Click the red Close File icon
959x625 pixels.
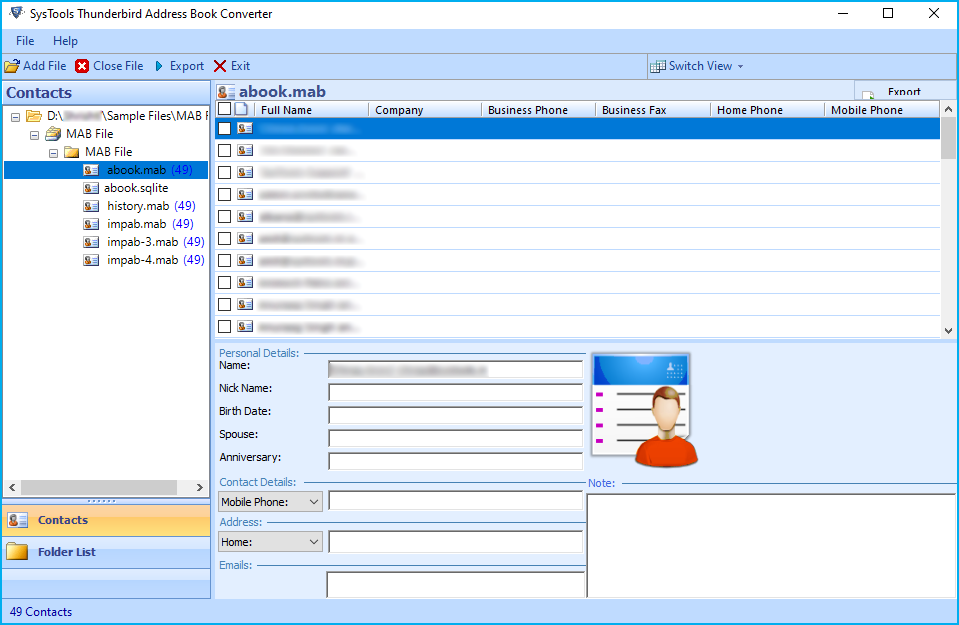(x=82, y=66)
